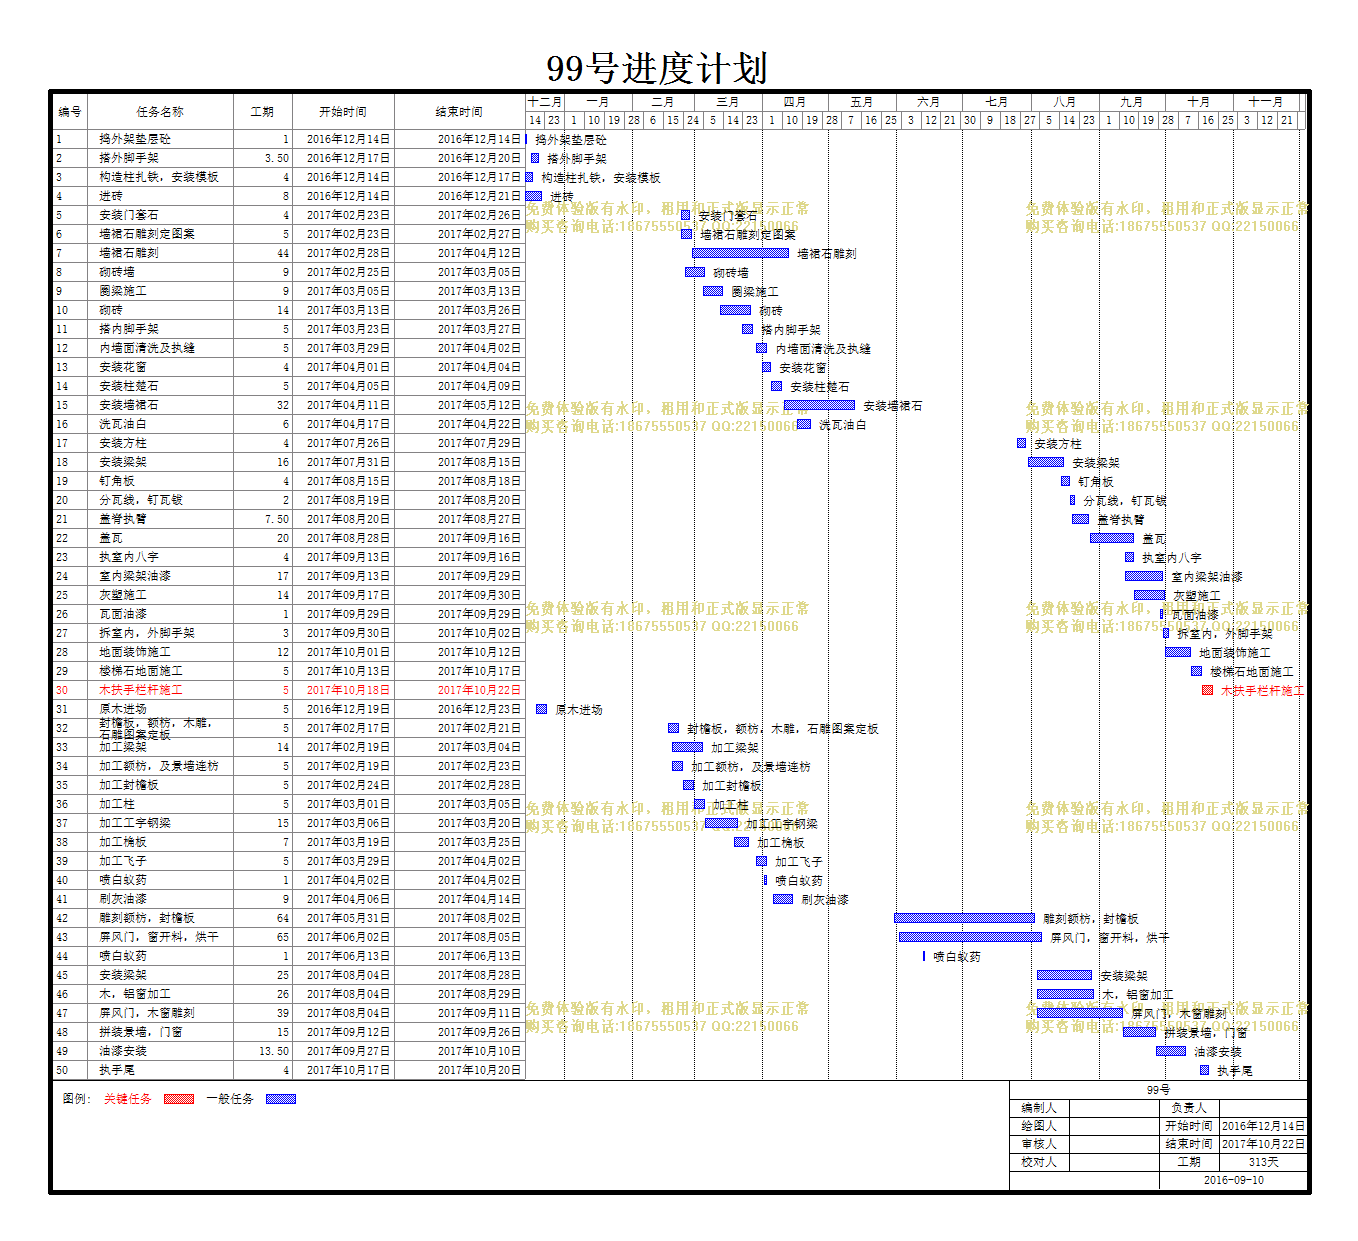This screenshot has width=1358, height=1241.
Task: Select task name 原木进场
Action: pos(123,709)
